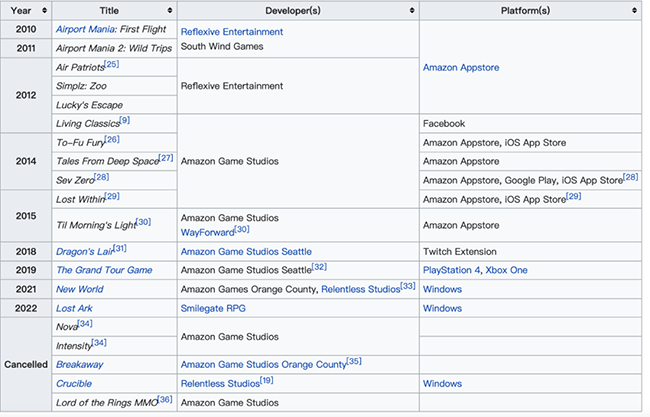Open Amazon Game Studios Seattle link
The image size is (650, 417).
point(246,252)
